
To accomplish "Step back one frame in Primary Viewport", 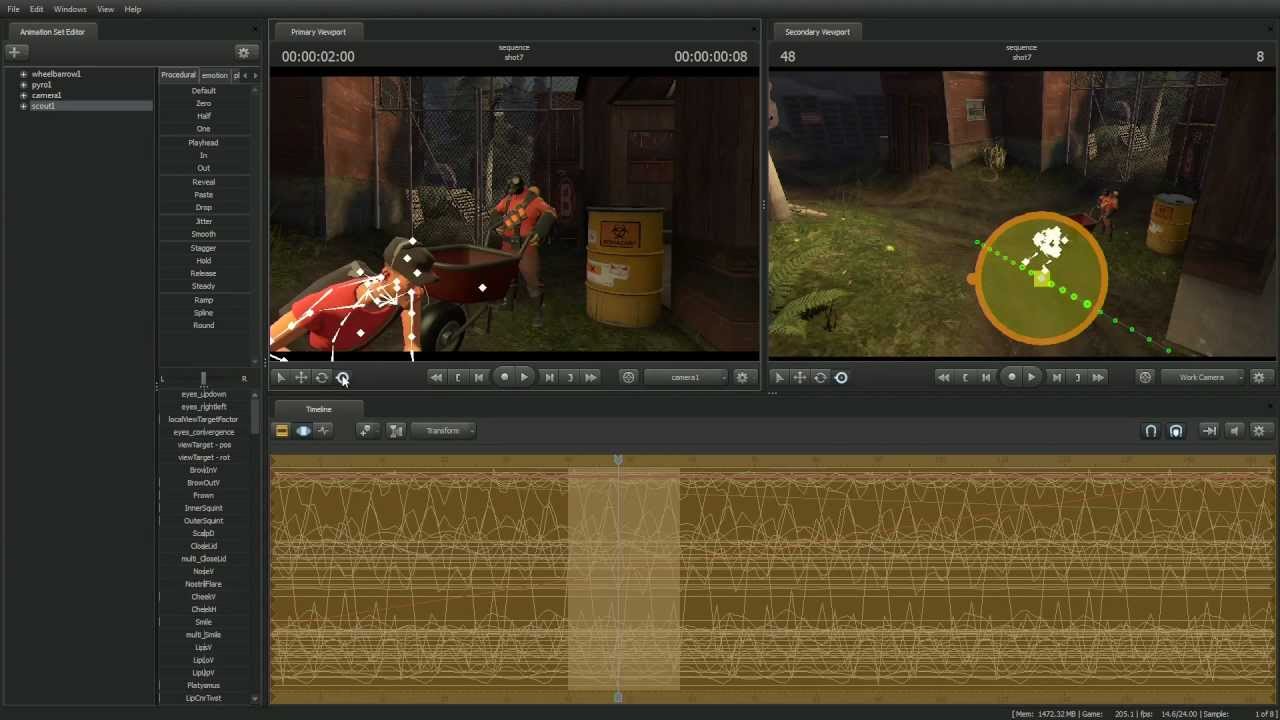I will [x=479, y=377].
